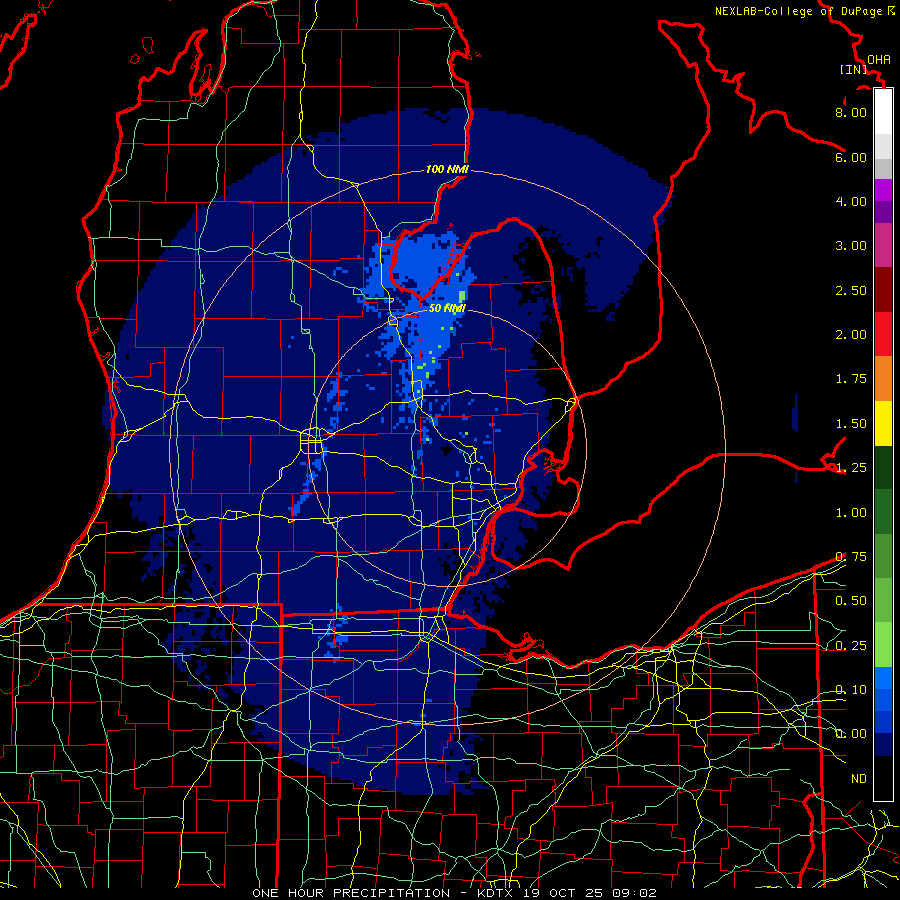Click the OHA product label

pyautogui.click(x=878, y=59)
